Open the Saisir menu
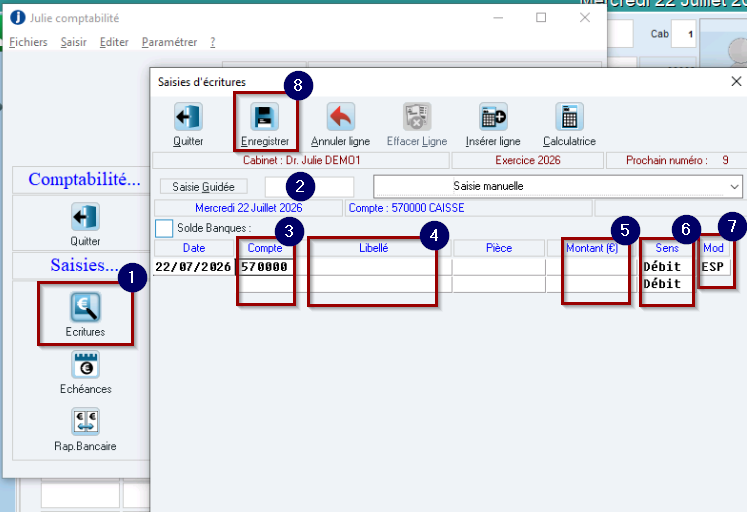The image size is (747, 512). [73, 42]
